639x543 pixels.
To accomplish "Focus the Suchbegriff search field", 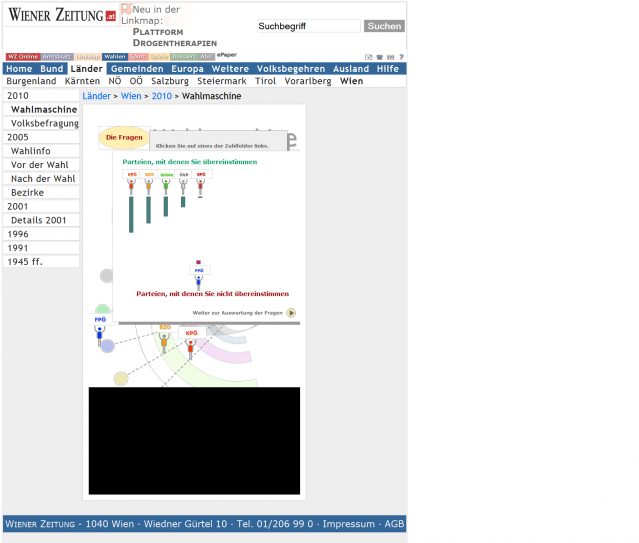I will coord(309,26).
